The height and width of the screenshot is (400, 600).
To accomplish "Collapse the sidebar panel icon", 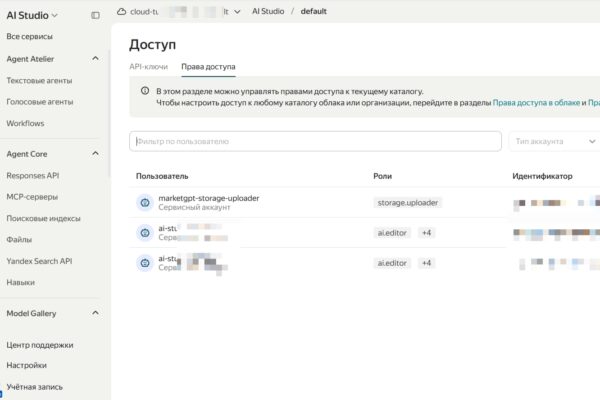I will [x=95, y=15].
